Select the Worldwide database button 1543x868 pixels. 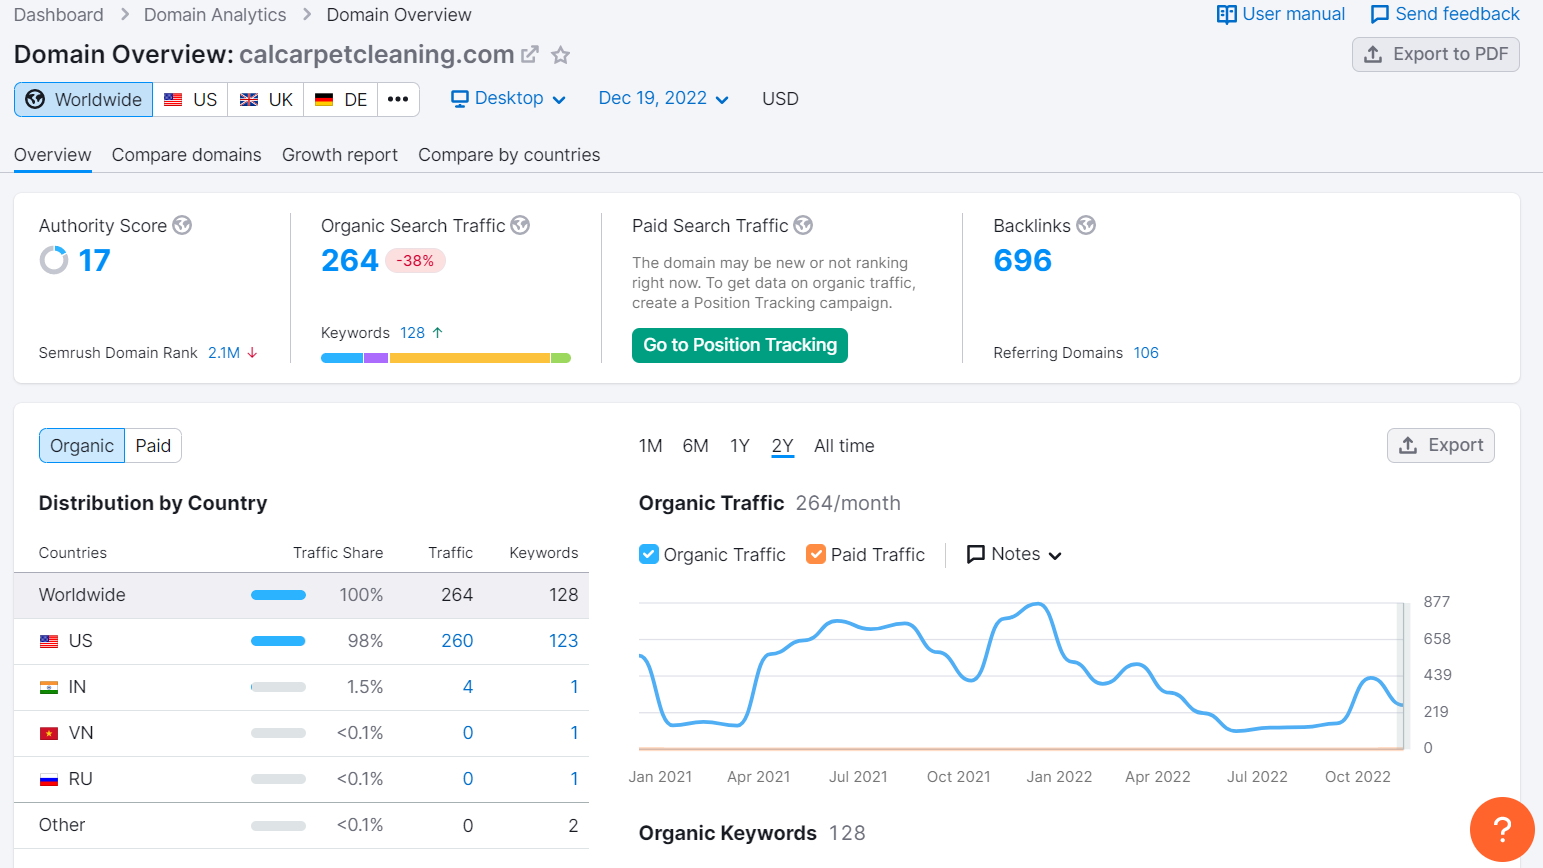84,99
